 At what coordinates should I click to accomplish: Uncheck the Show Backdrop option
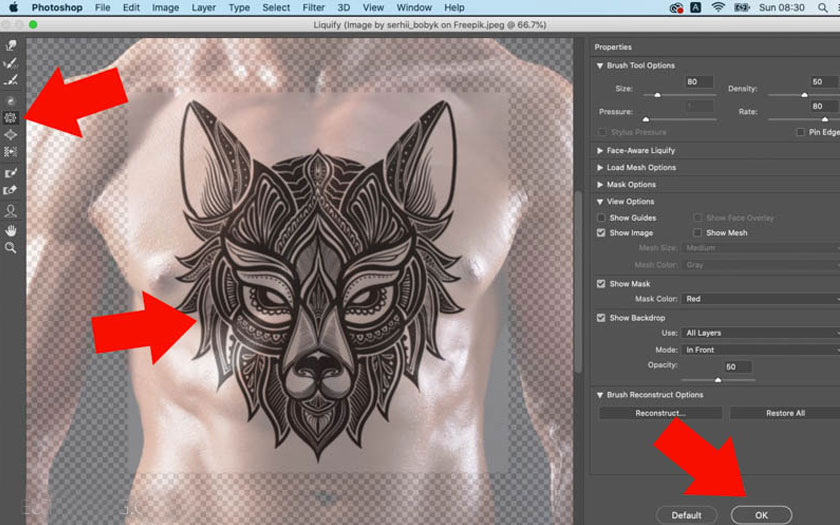click(601, 318)
